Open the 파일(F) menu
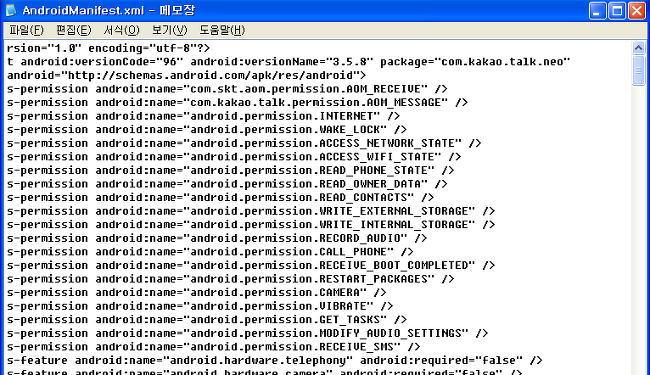Viewport: 650px width, 375px height. point(26,30)
